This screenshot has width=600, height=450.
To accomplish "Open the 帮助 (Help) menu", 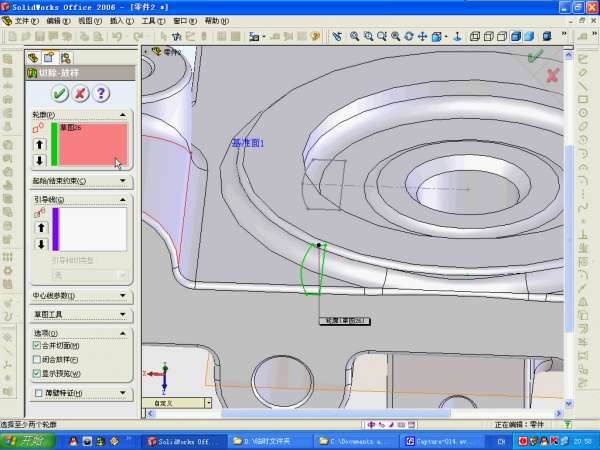I will click(217, 21).
